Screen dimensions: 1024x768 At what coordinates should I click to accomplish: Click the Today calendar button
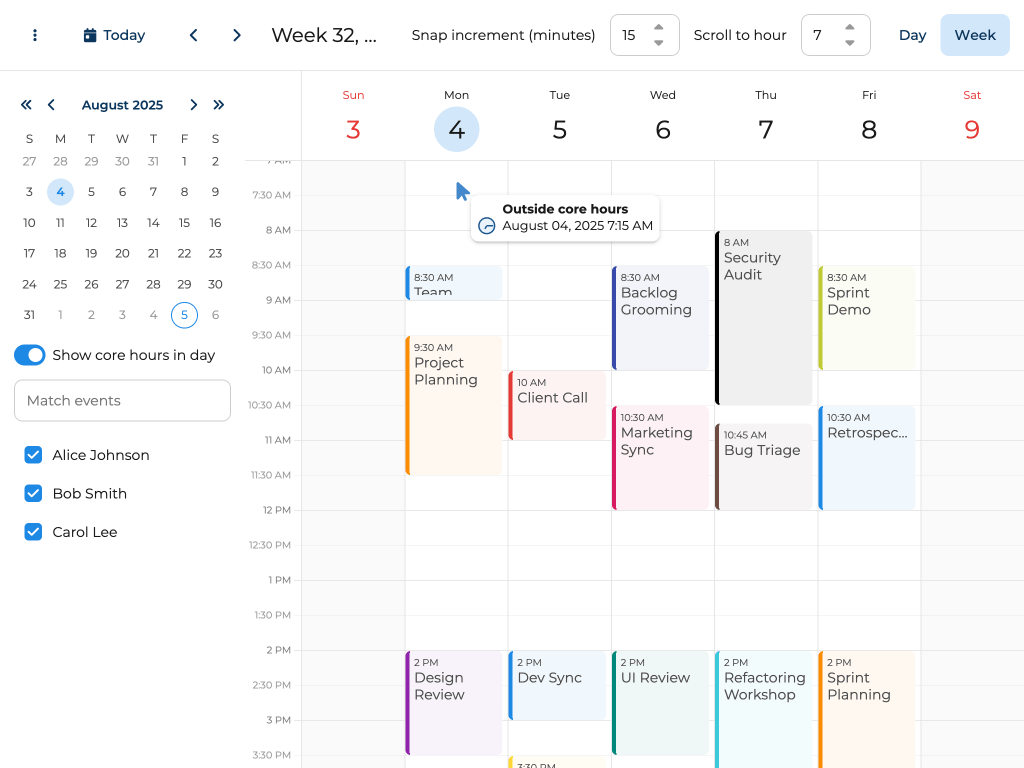114,35
